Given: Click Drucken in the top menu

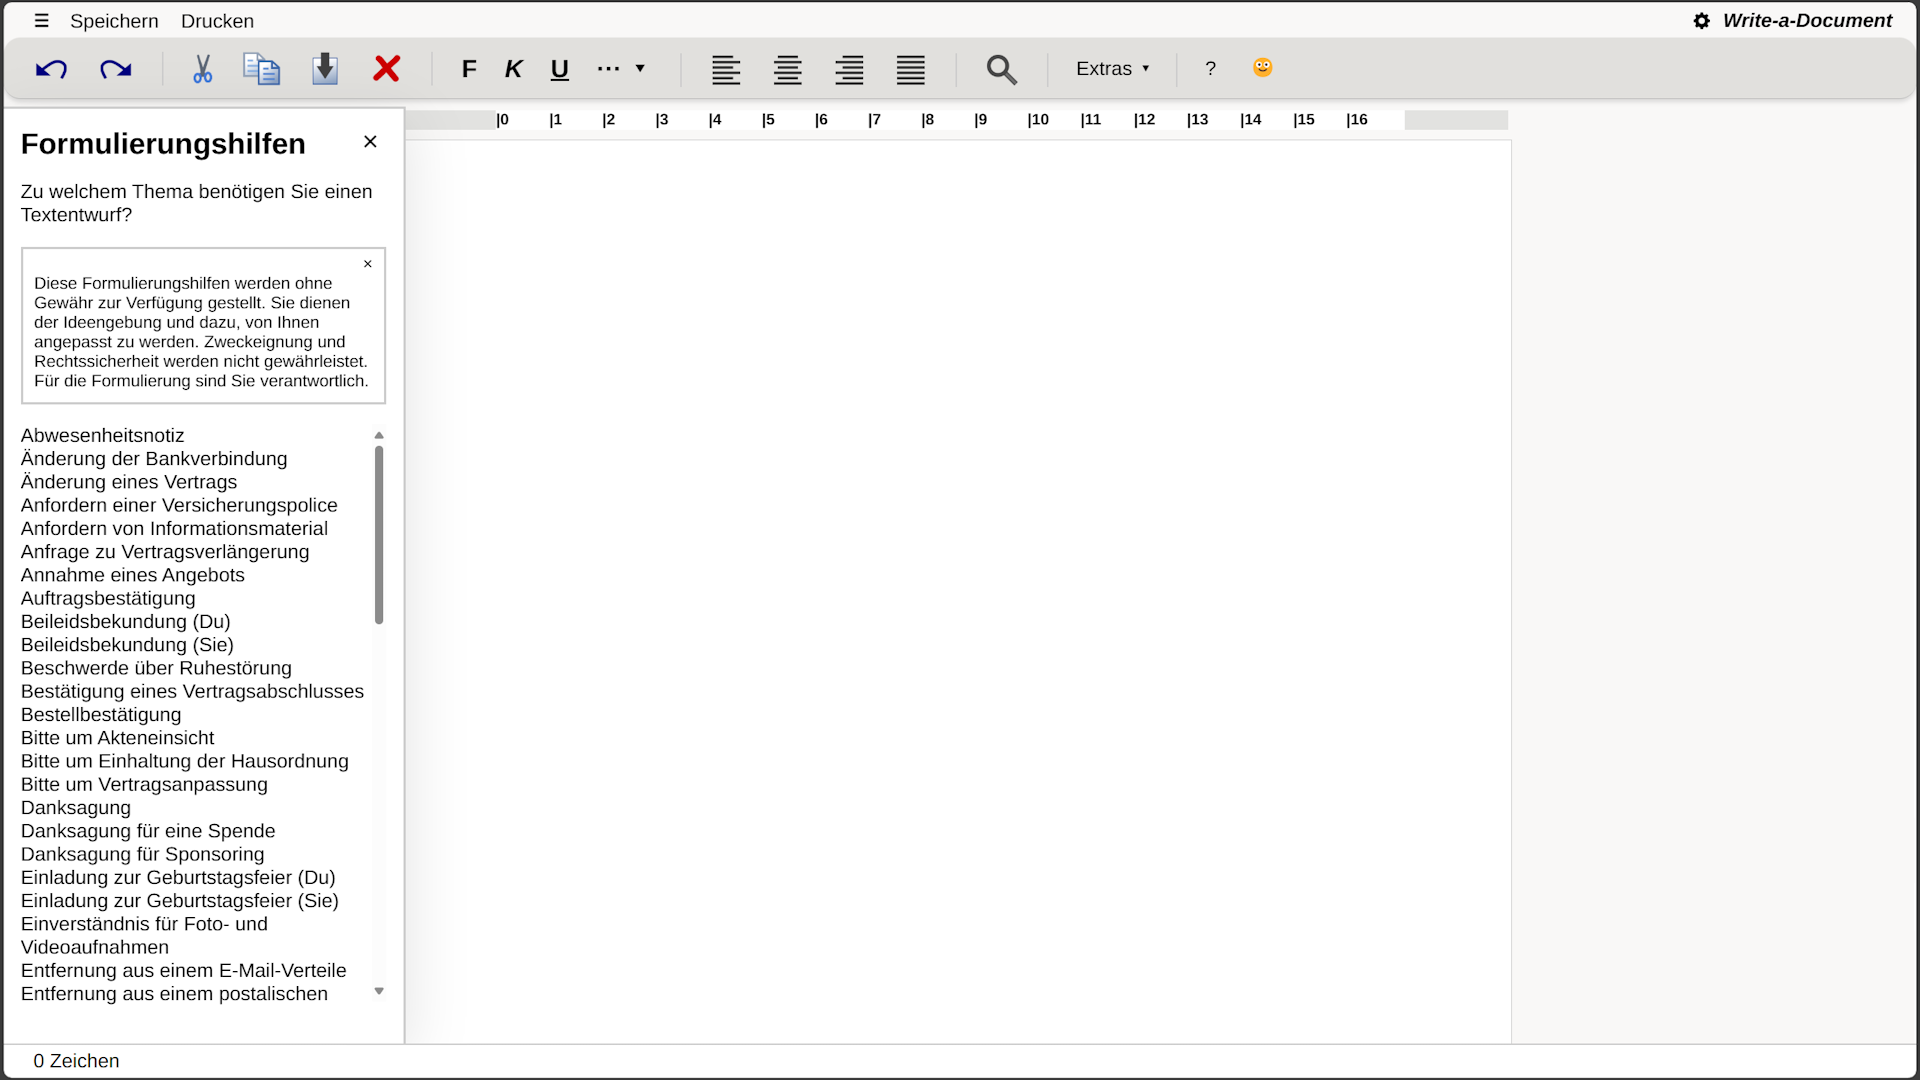Looking at the screenshot, I should [x=217, y=21].
